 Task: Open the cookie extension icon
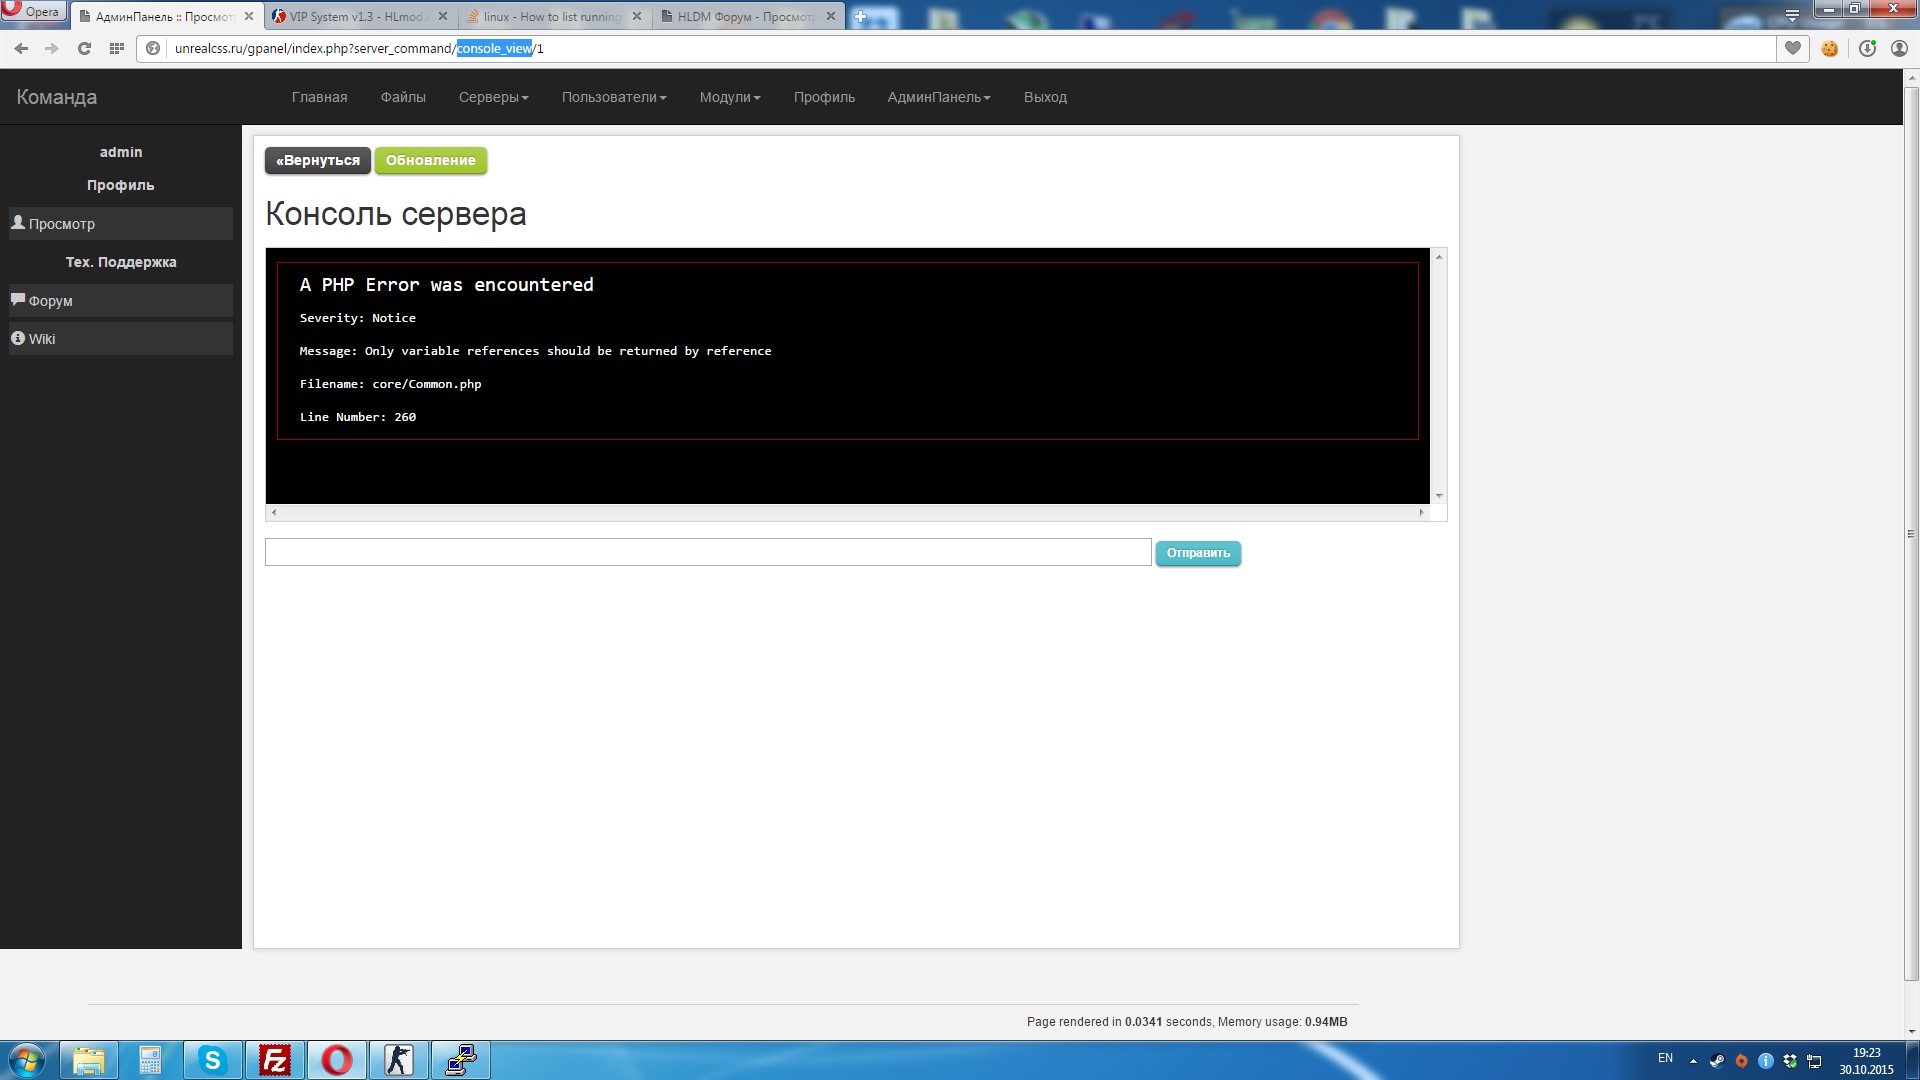(1829, 48)
